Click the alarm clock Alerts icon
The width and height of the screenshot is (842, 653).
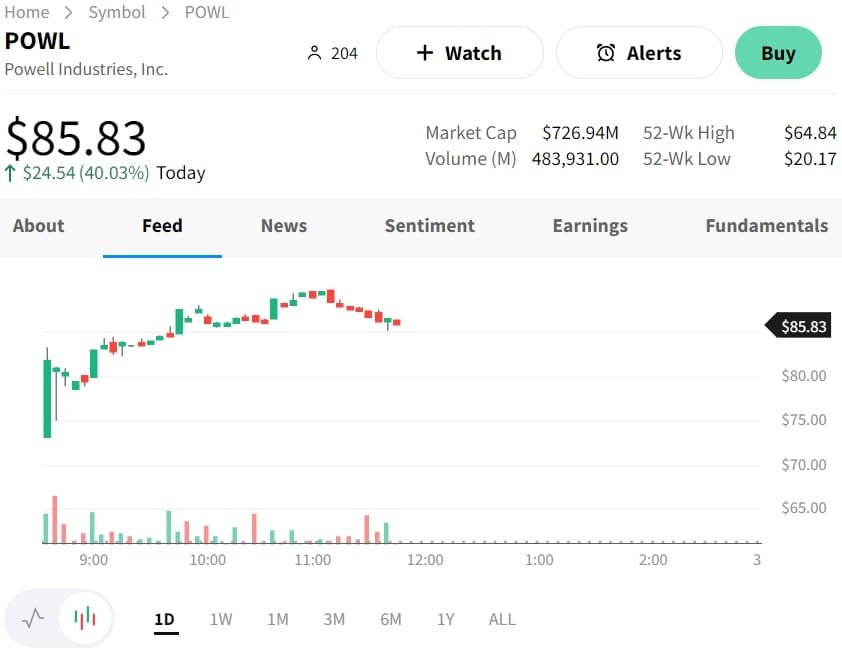click(x=605, y=53)
